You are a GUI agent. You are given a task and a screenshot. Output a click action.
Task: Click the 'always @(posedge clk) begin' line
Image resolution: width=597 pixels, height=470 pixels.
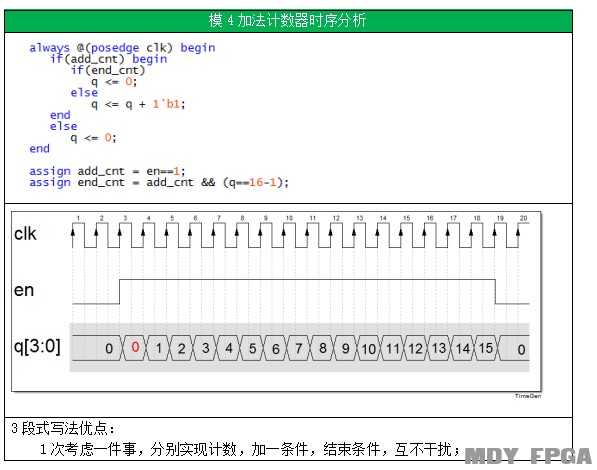pos(122,48)
